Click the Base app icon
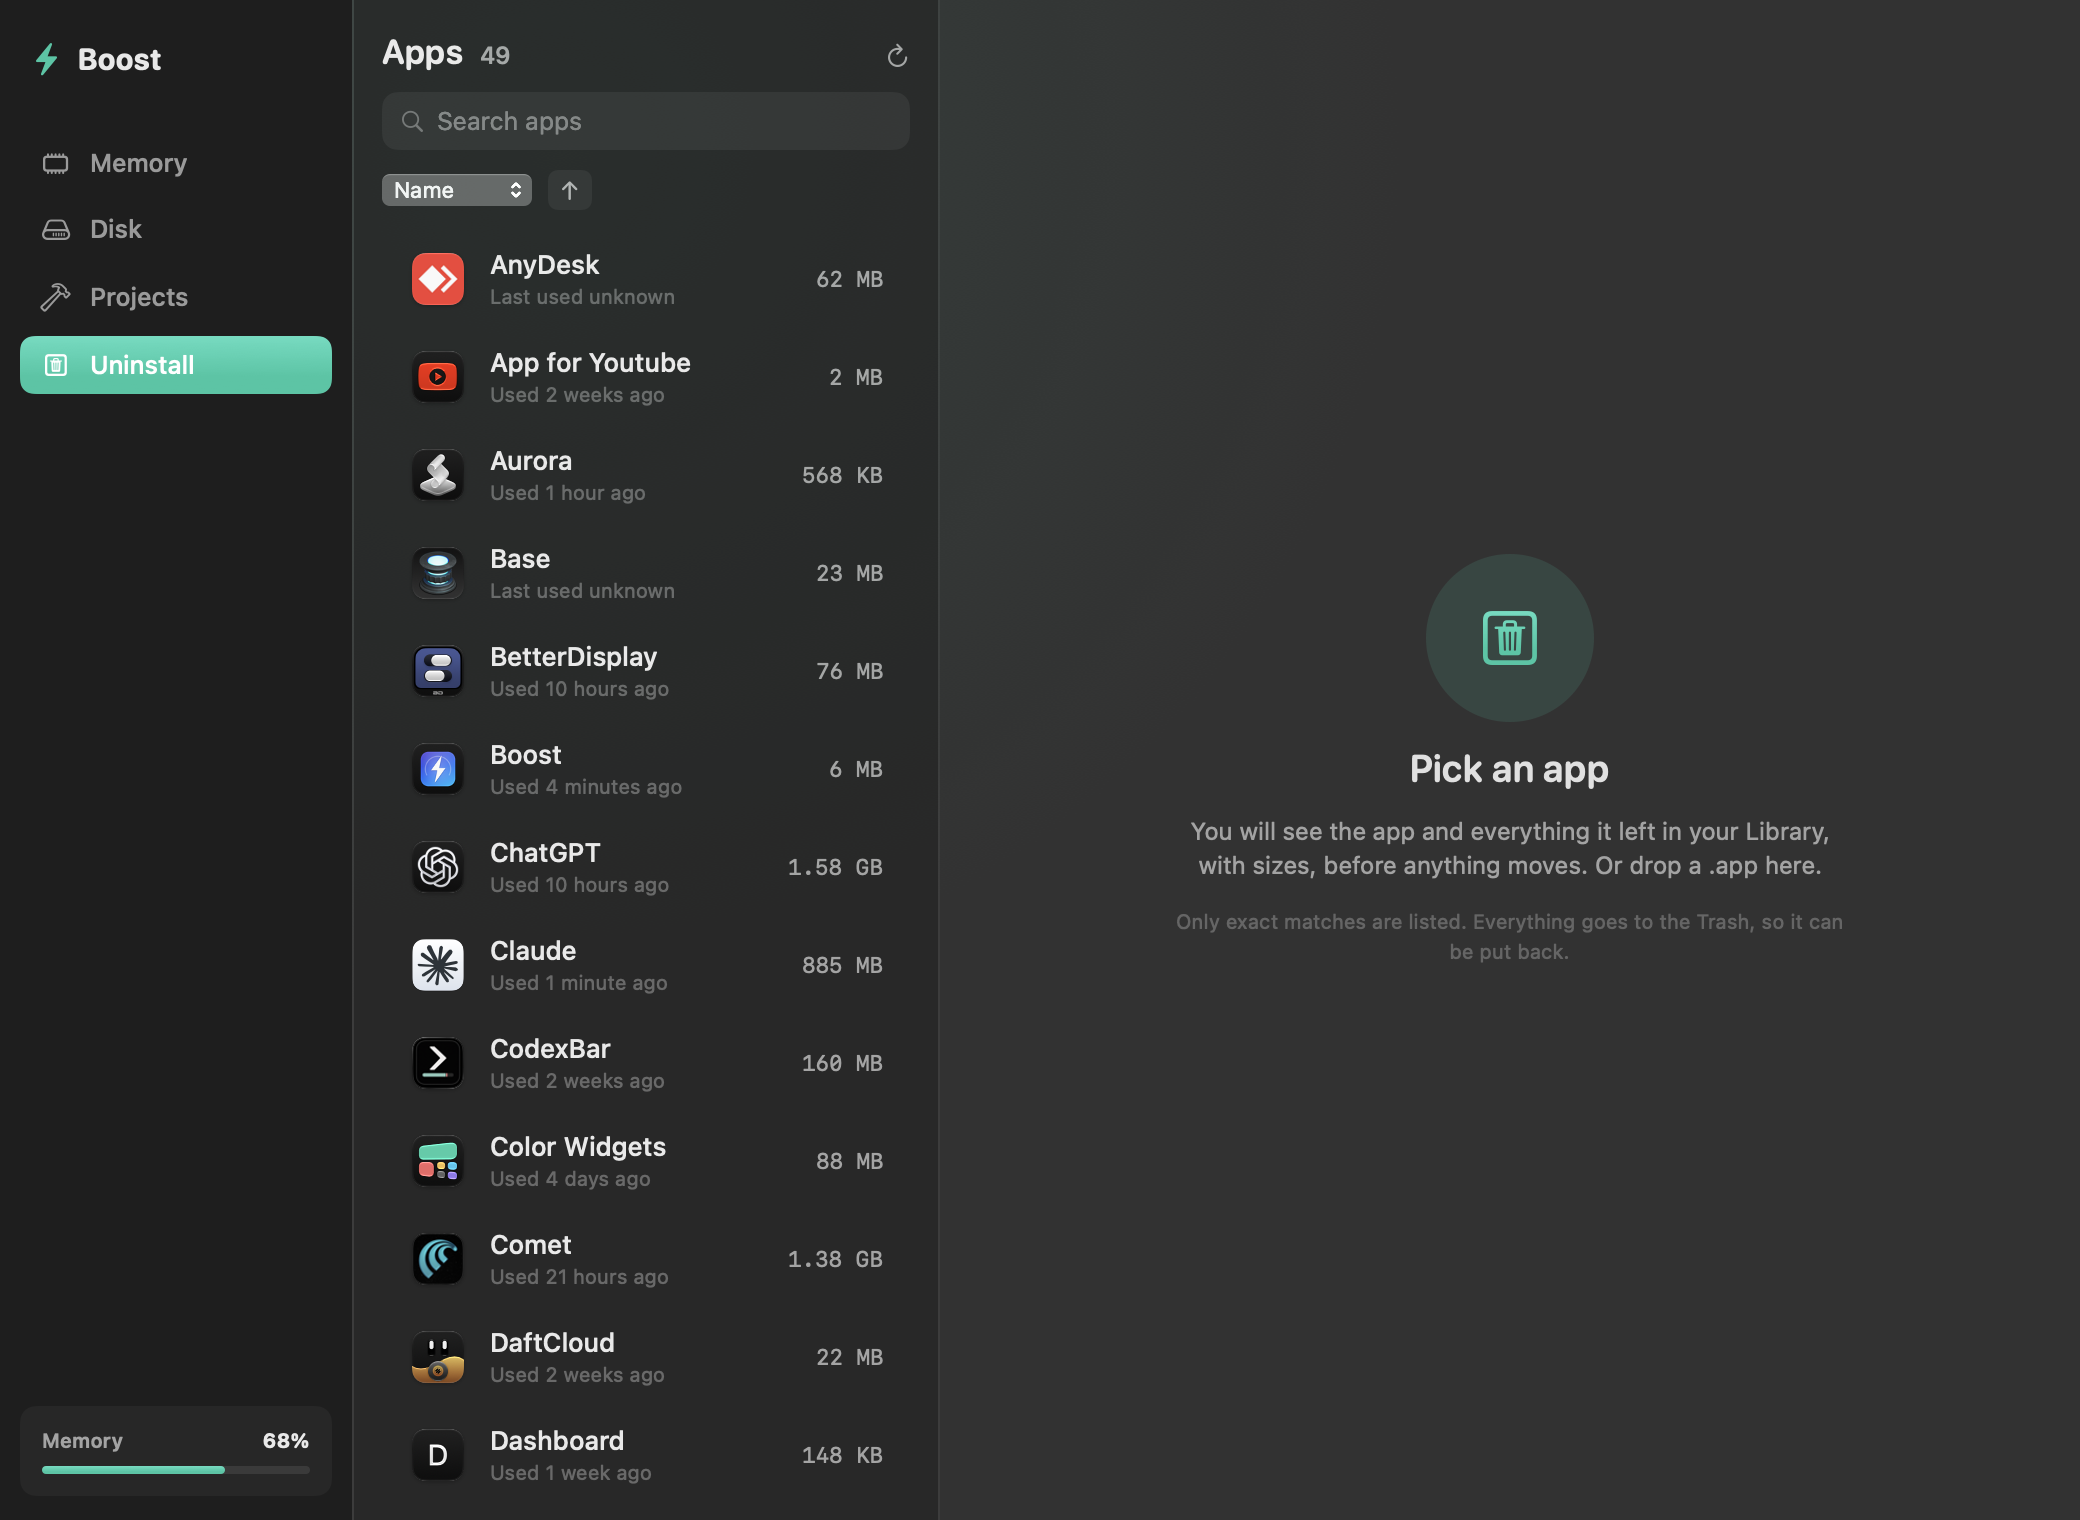Image resolution: width=2080 pixels, height=1520 pixels. pyautogui.click(x=438, y=573)
